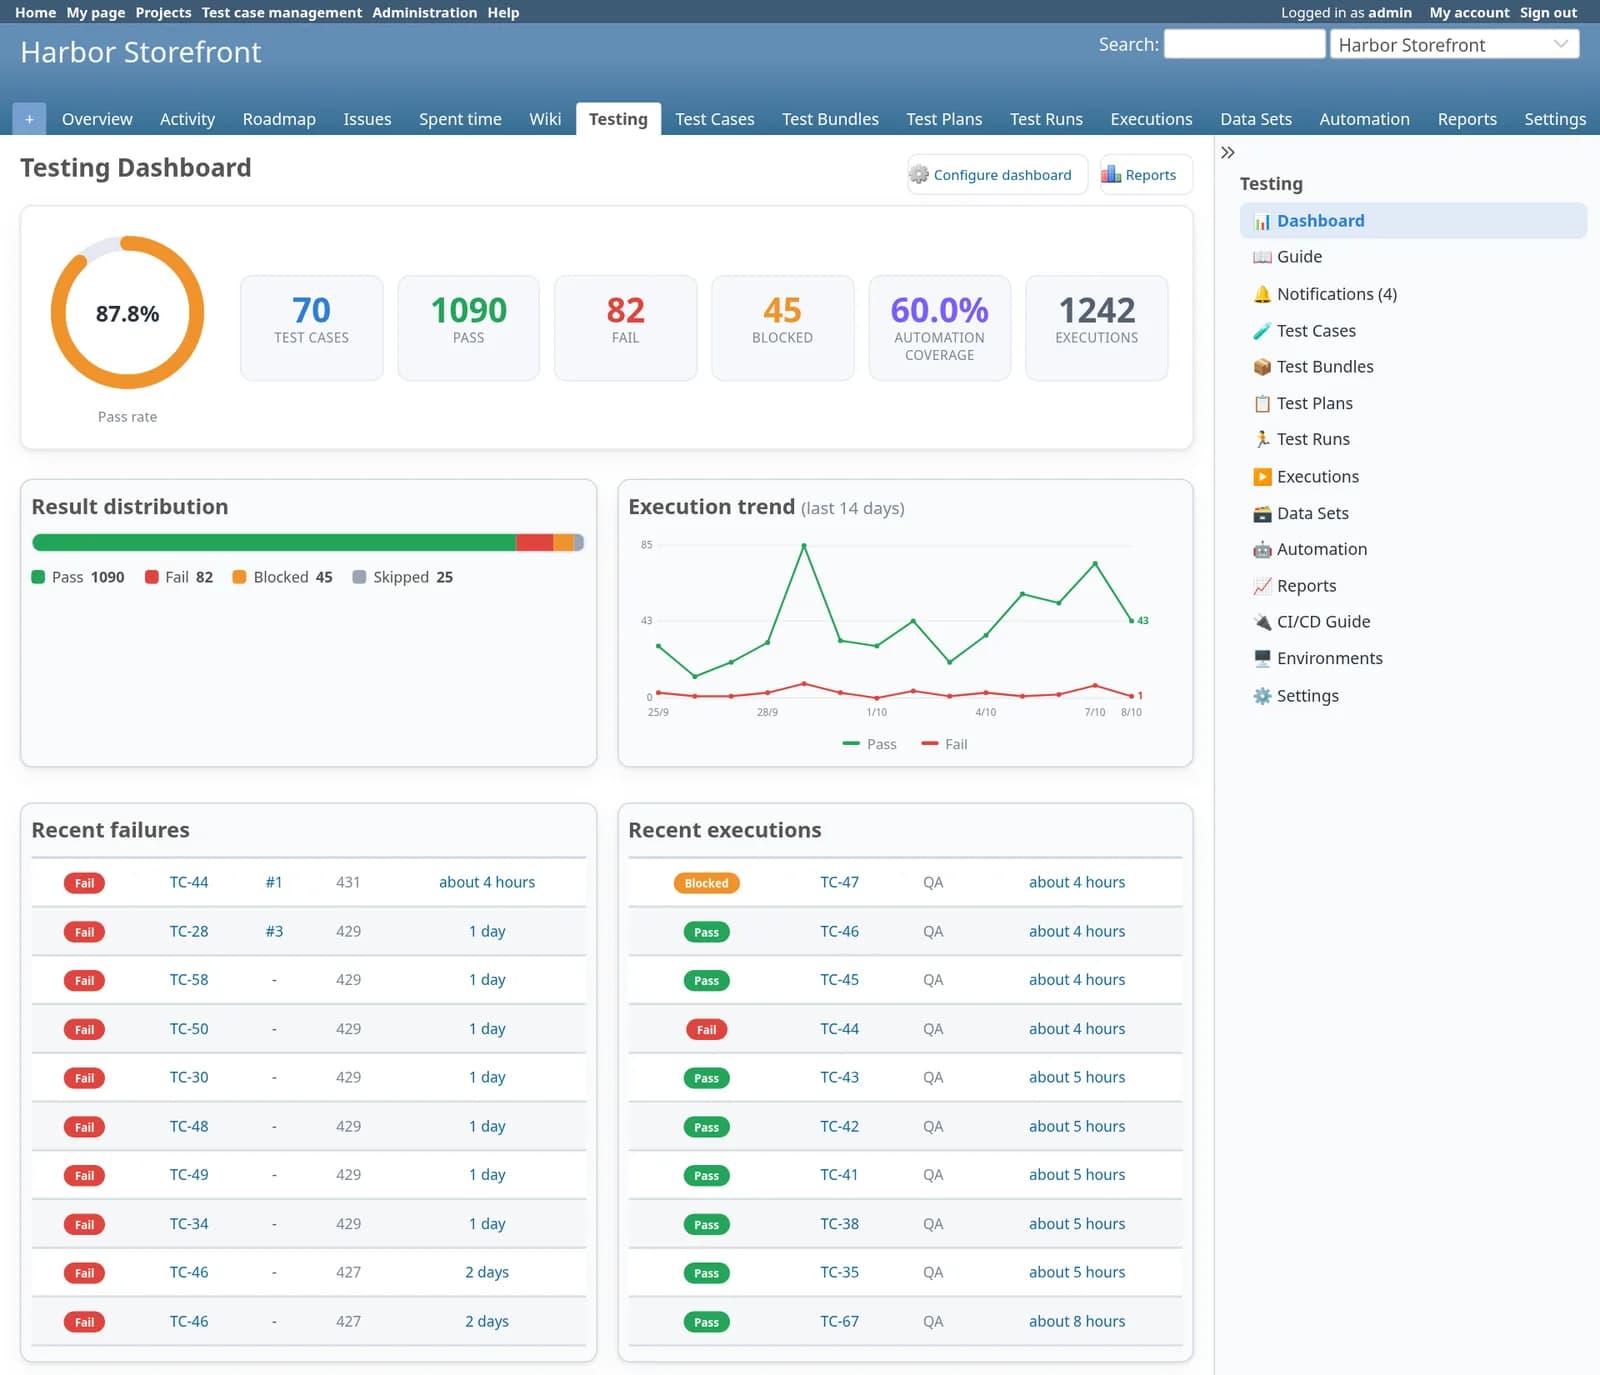This screenshot has width=1600, height=1375.
Task: Open the Issues tab
Action: pos(367,119)
